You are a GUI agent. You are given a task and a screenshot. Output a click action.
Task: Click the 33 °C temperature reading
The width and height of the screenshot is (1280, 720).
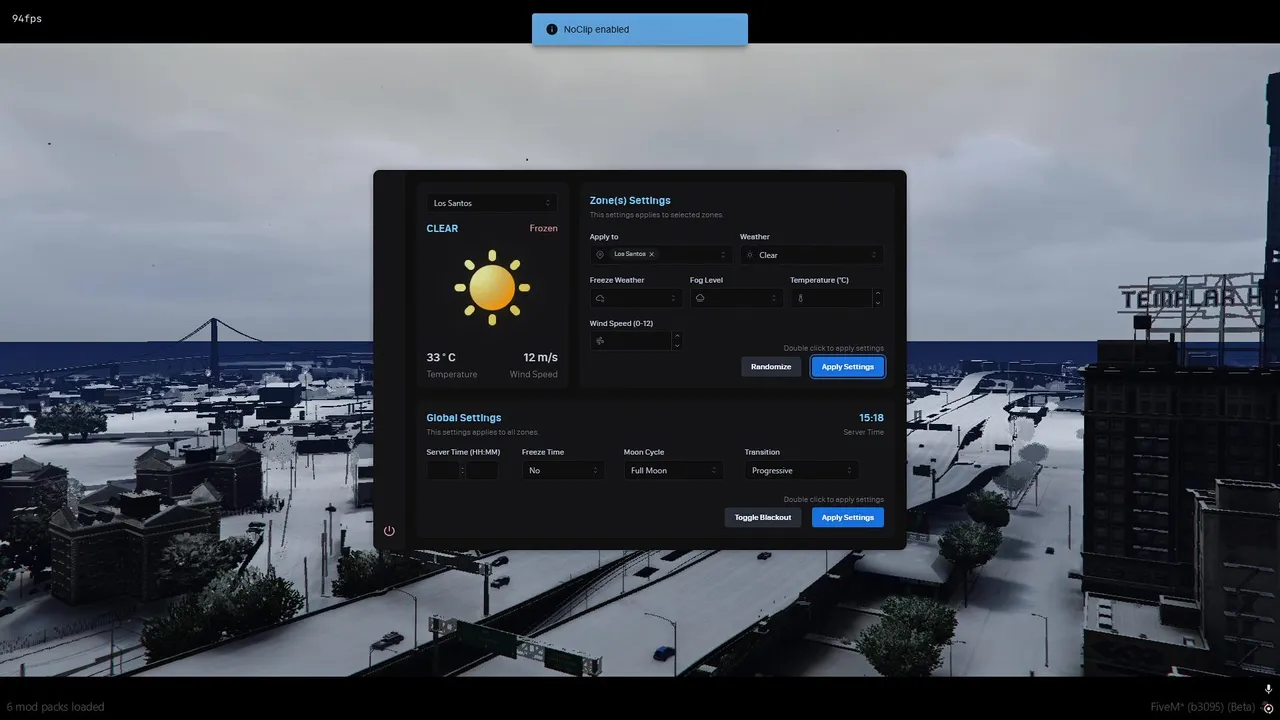441,357
